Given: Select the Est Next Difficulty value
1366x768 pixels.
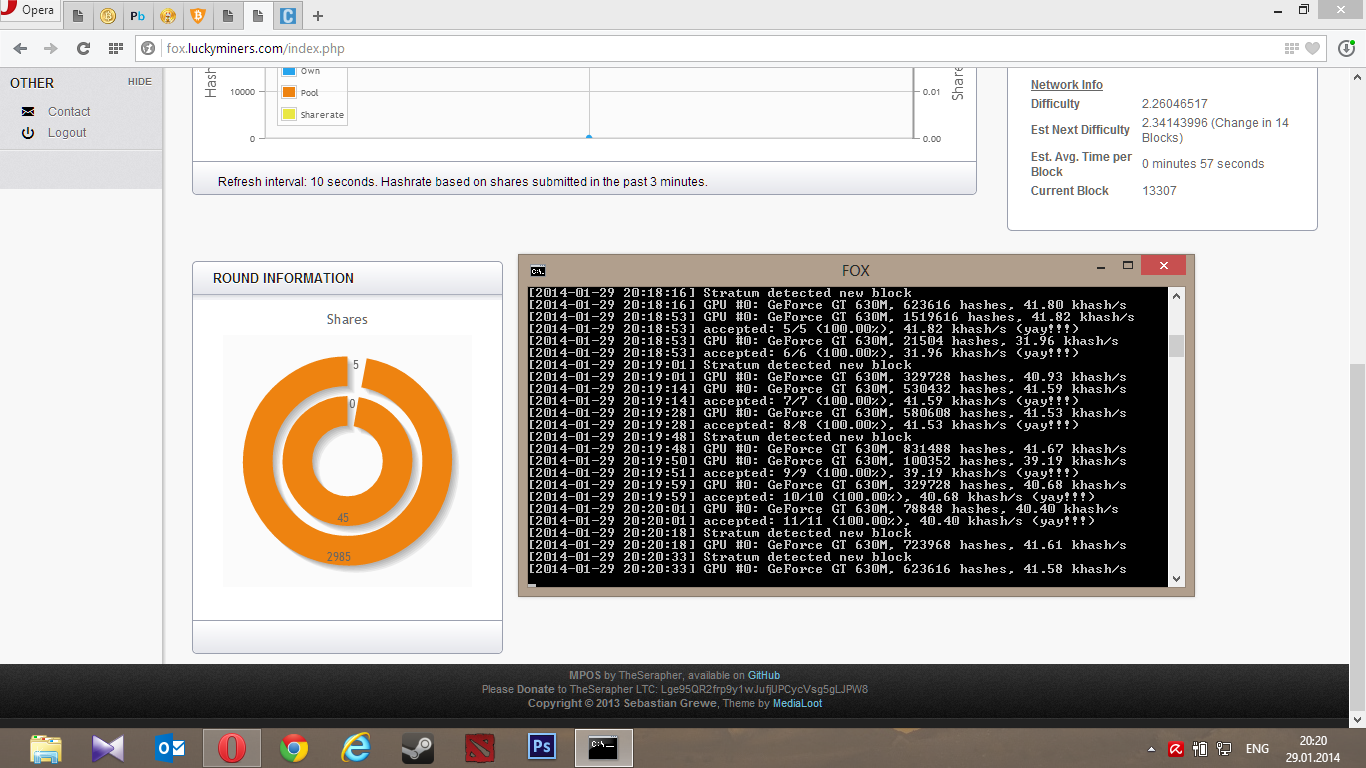Looking at the screenshot, I should pos(1215,130).
